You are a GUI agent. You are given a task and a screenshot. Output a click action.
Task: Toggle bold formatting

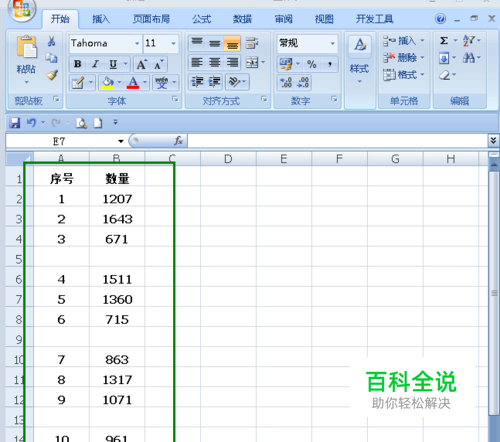tap(78, 64)
